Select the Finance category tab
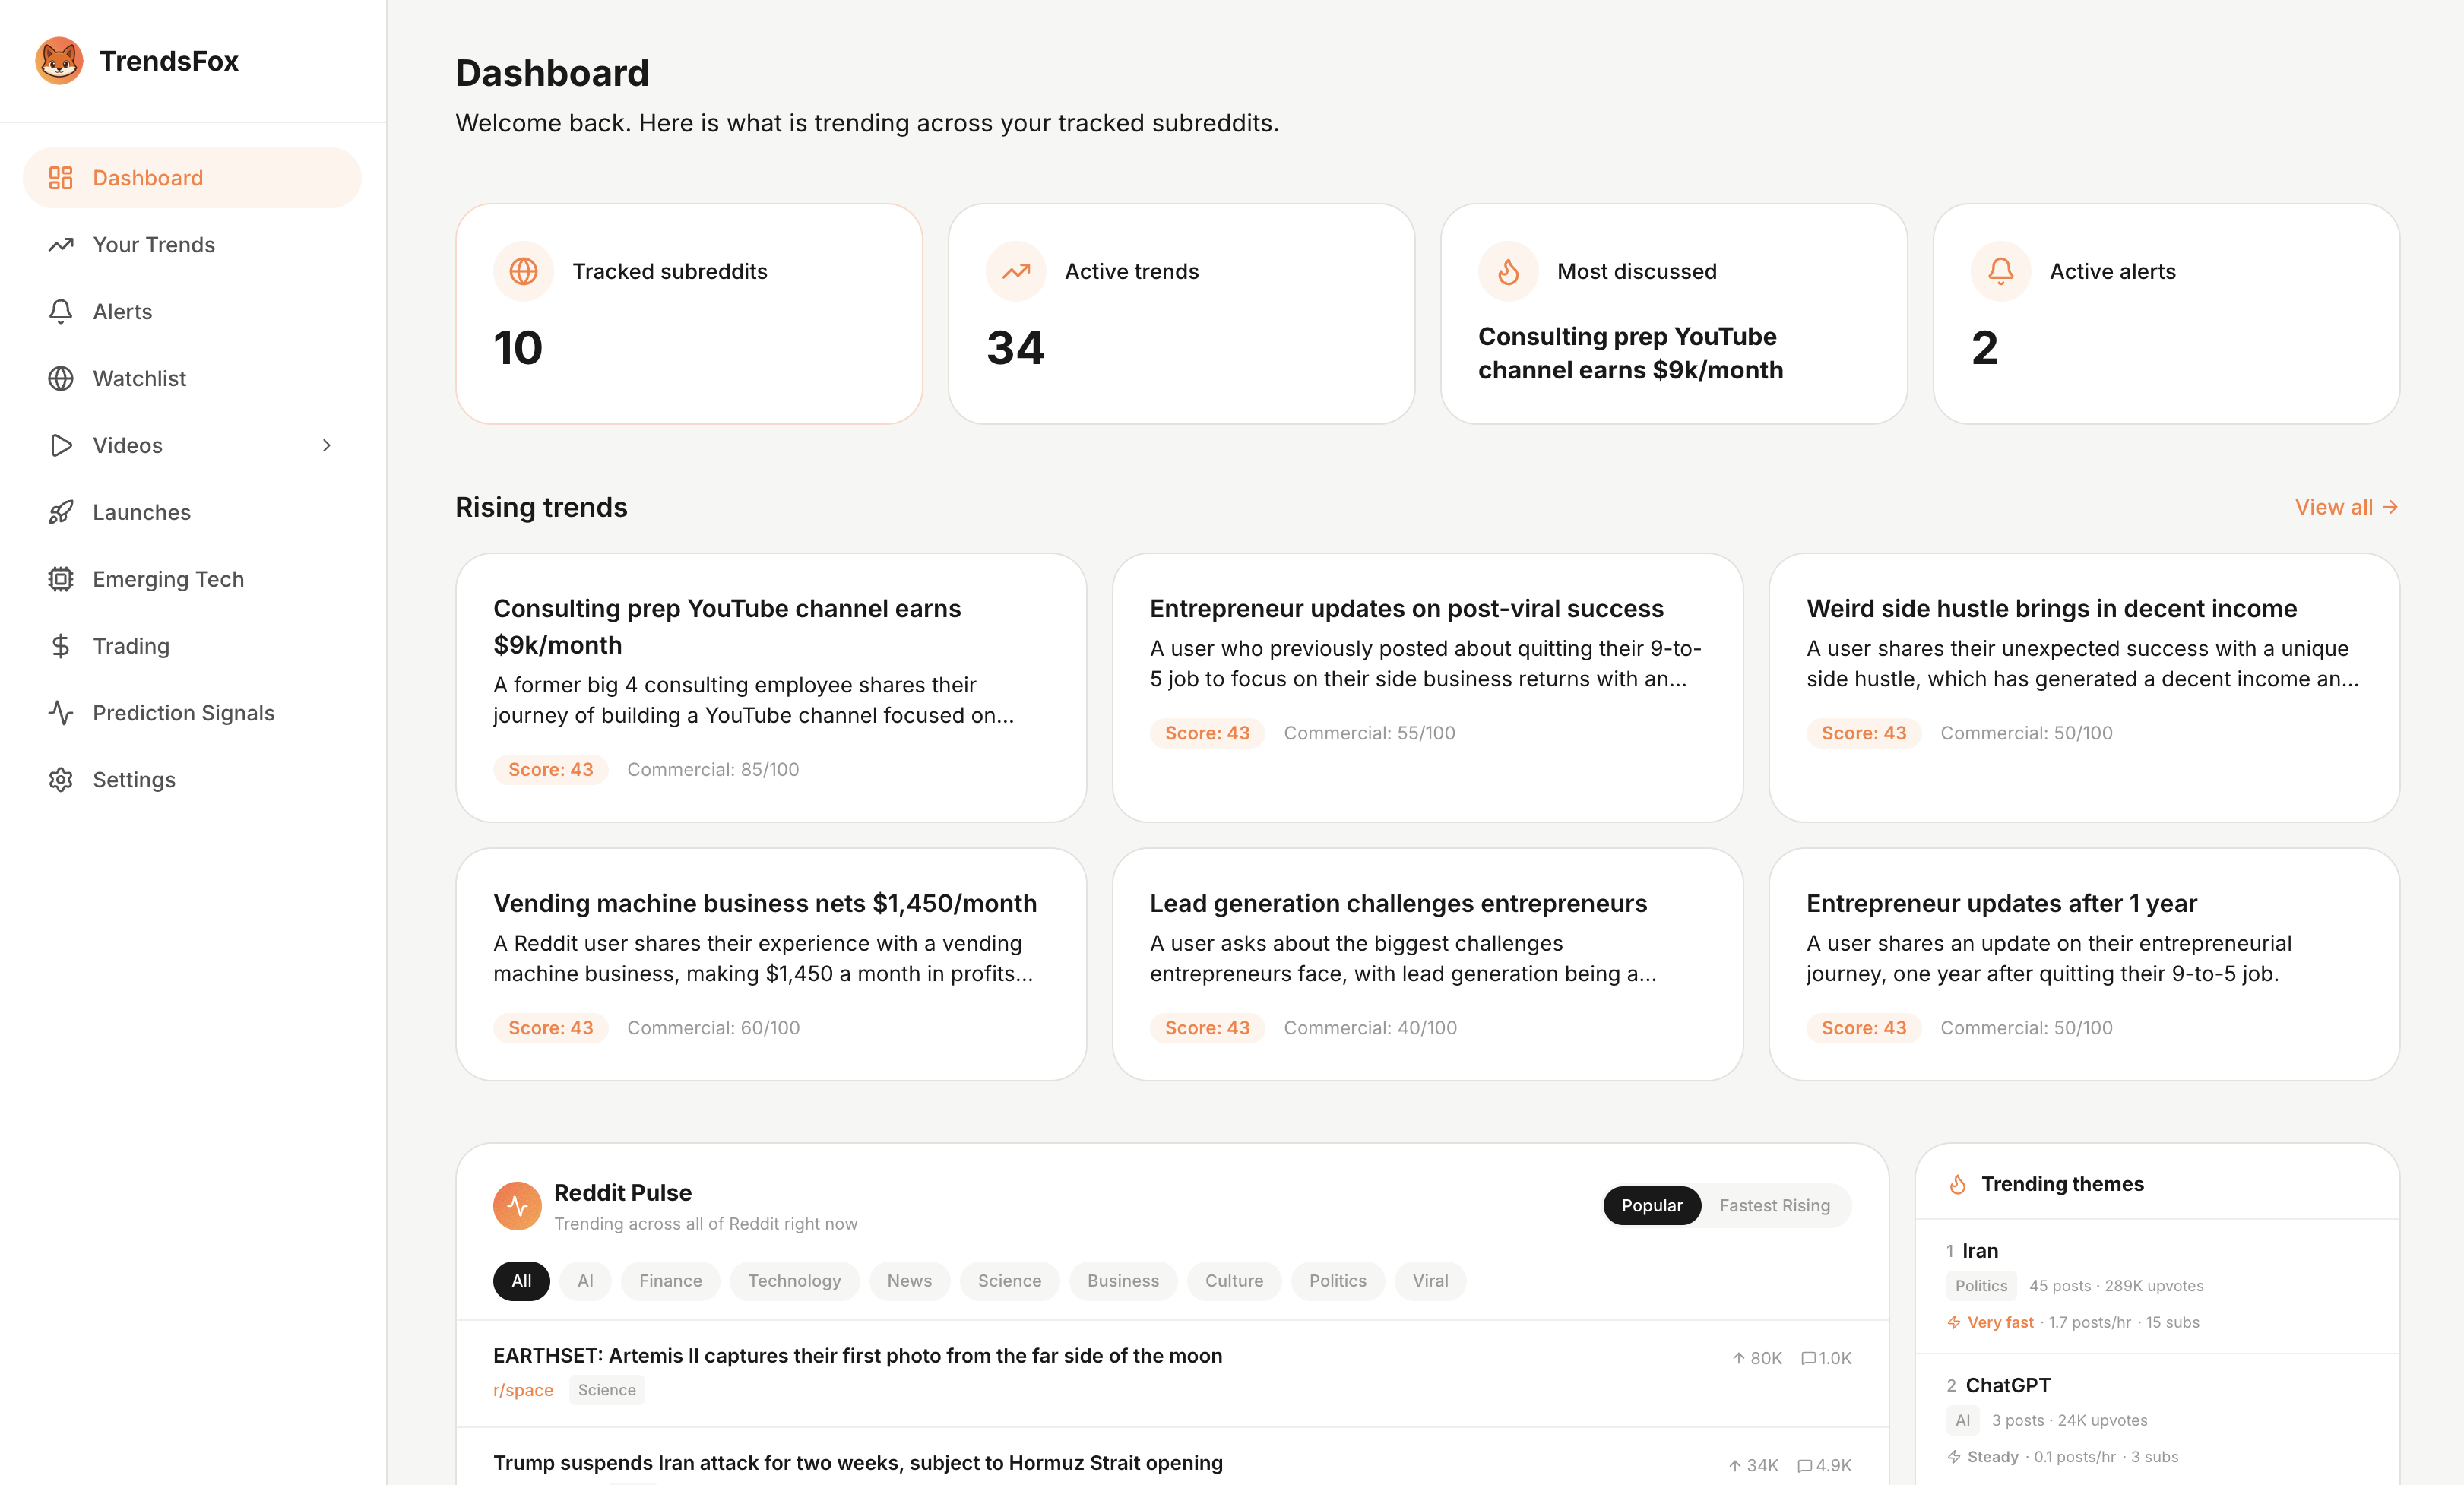This screenshot has width=2464, height=1485. coord(670,1281)
